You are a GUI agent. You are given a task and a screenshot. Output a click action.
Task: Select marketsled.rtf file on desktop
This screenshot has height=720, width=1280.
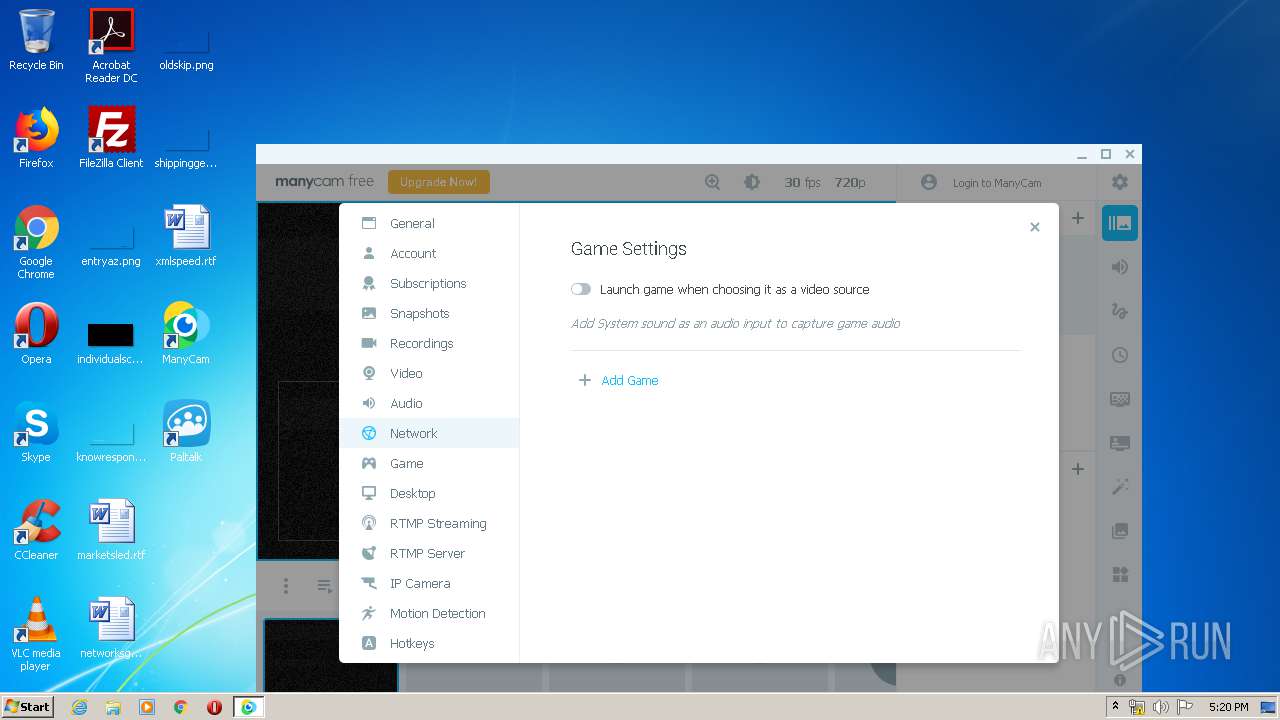click(x=111, y=530)
